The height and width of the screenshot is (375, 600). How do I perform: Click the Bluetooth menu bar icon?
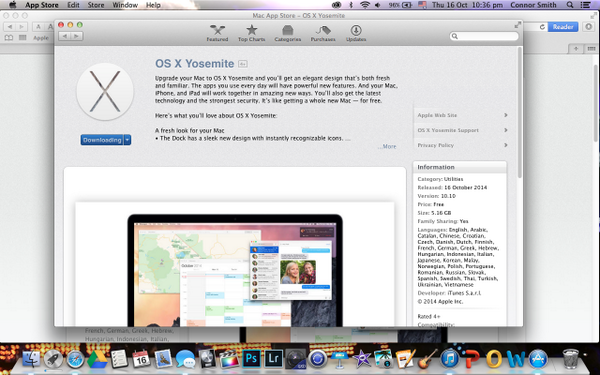pos(351,5)
